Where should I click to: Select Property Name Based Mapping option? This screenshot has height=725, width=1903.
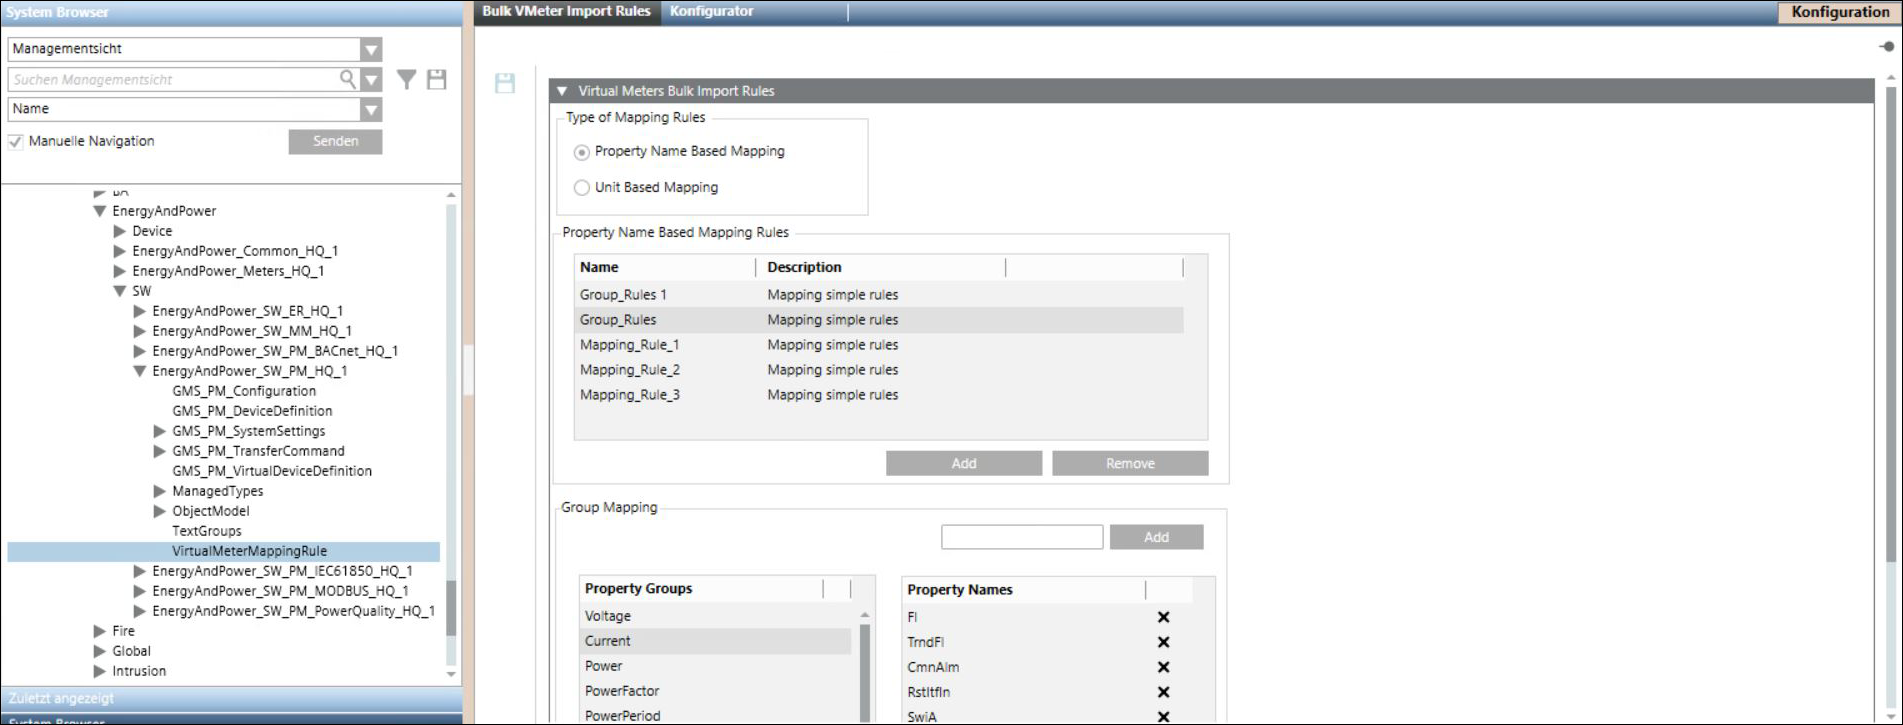coord(582,152)
